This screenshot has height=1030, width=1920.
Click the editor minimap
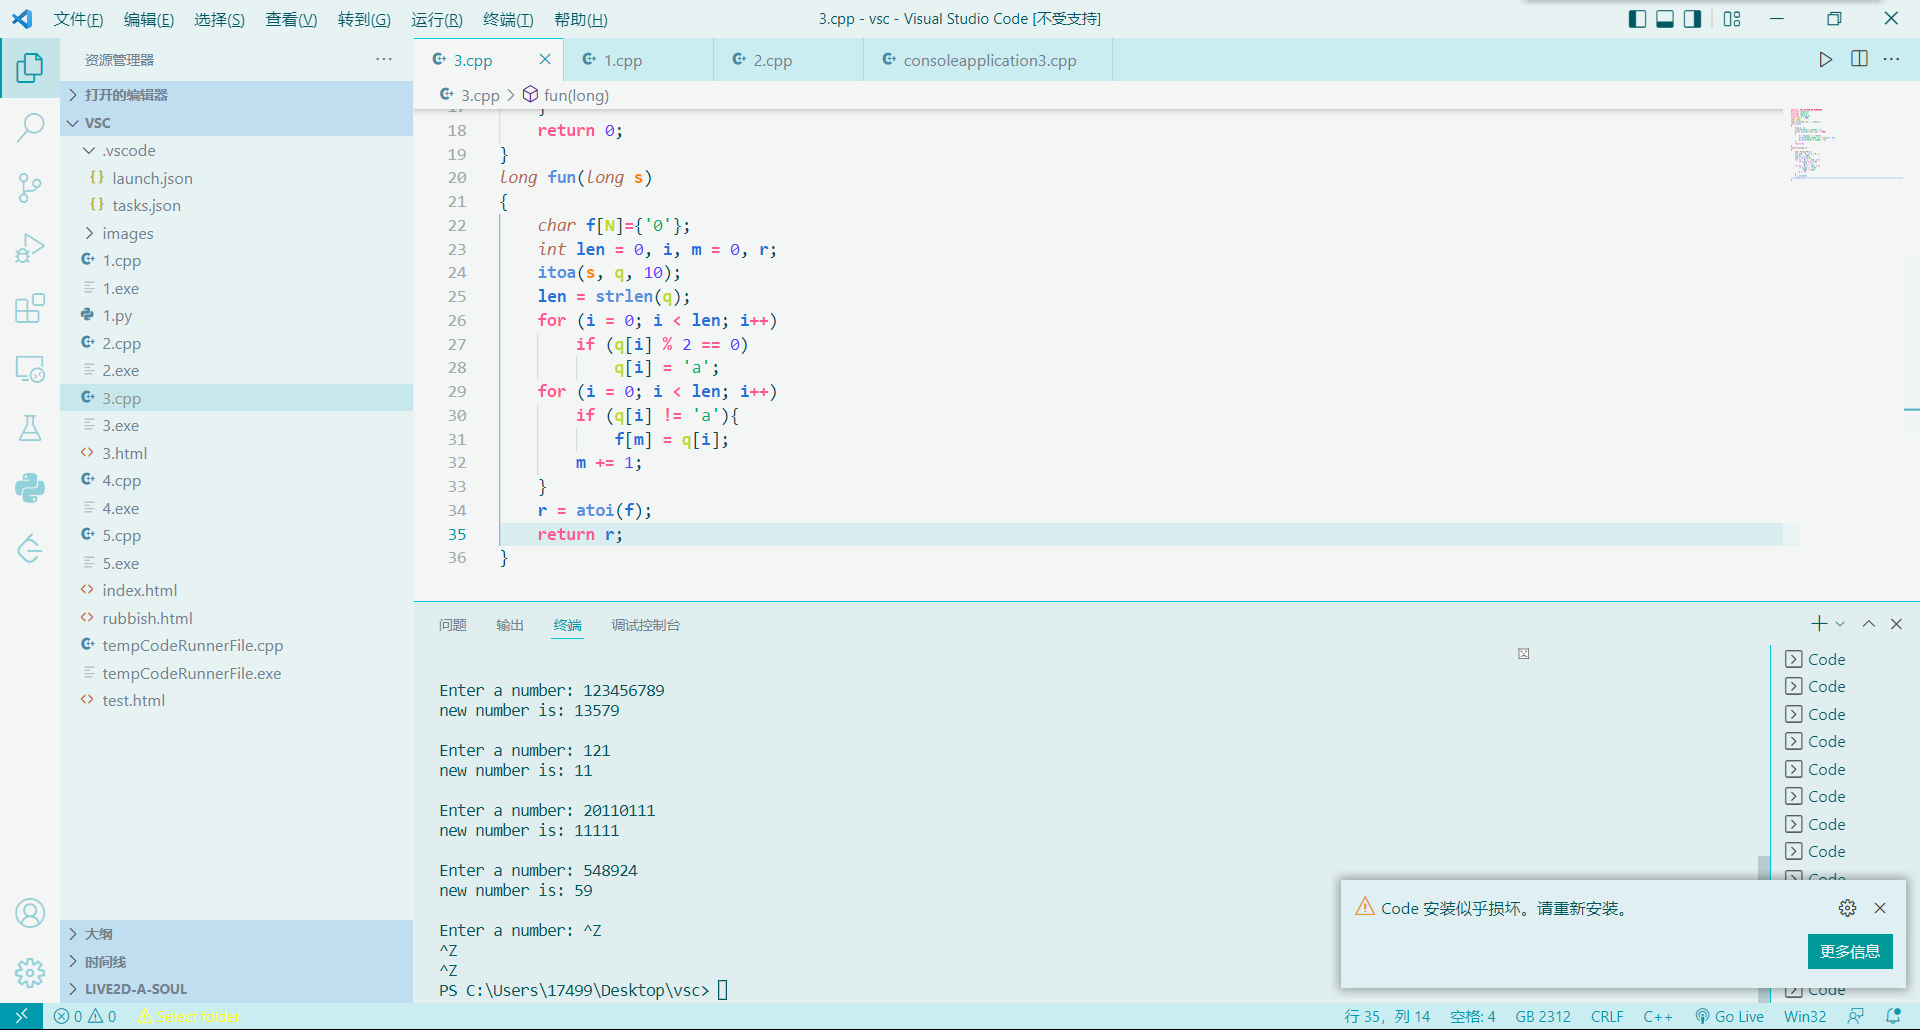coord(1846,144)
